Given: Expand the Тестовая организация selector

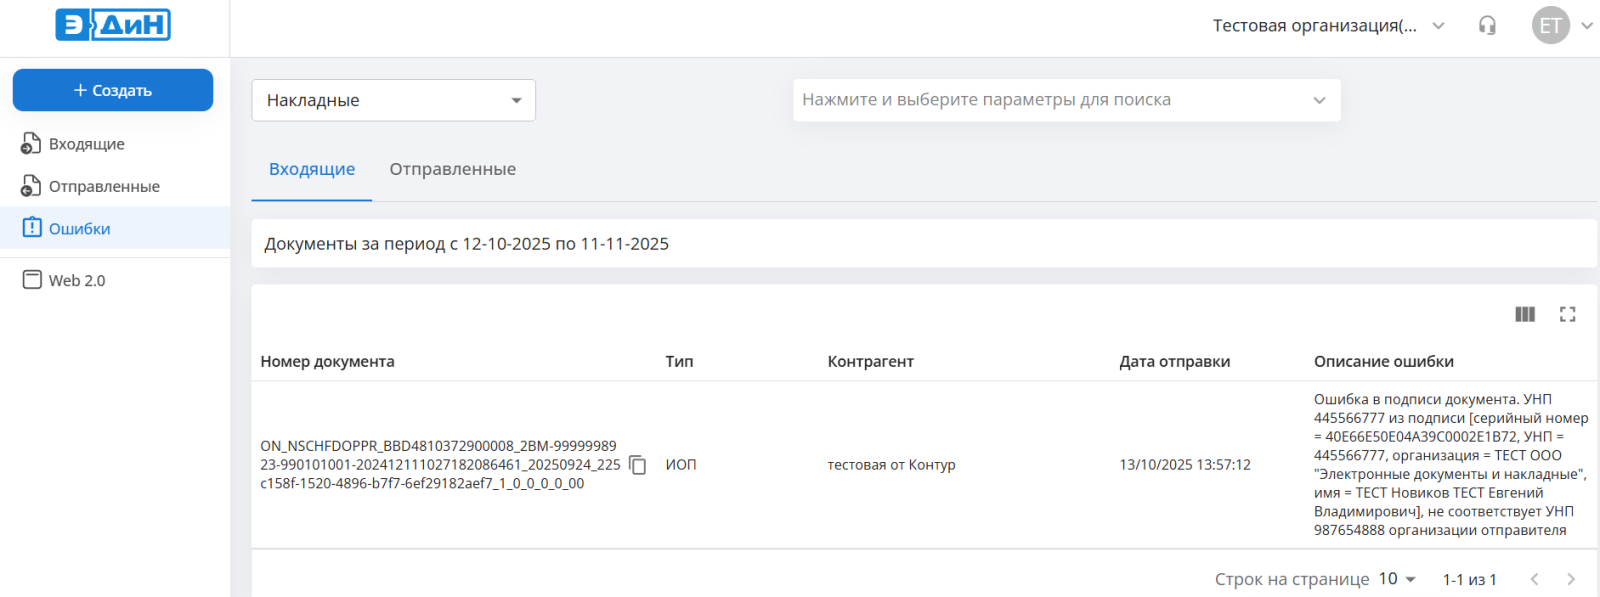Looking at the screenshot, I should click(x=1328, y=26).
